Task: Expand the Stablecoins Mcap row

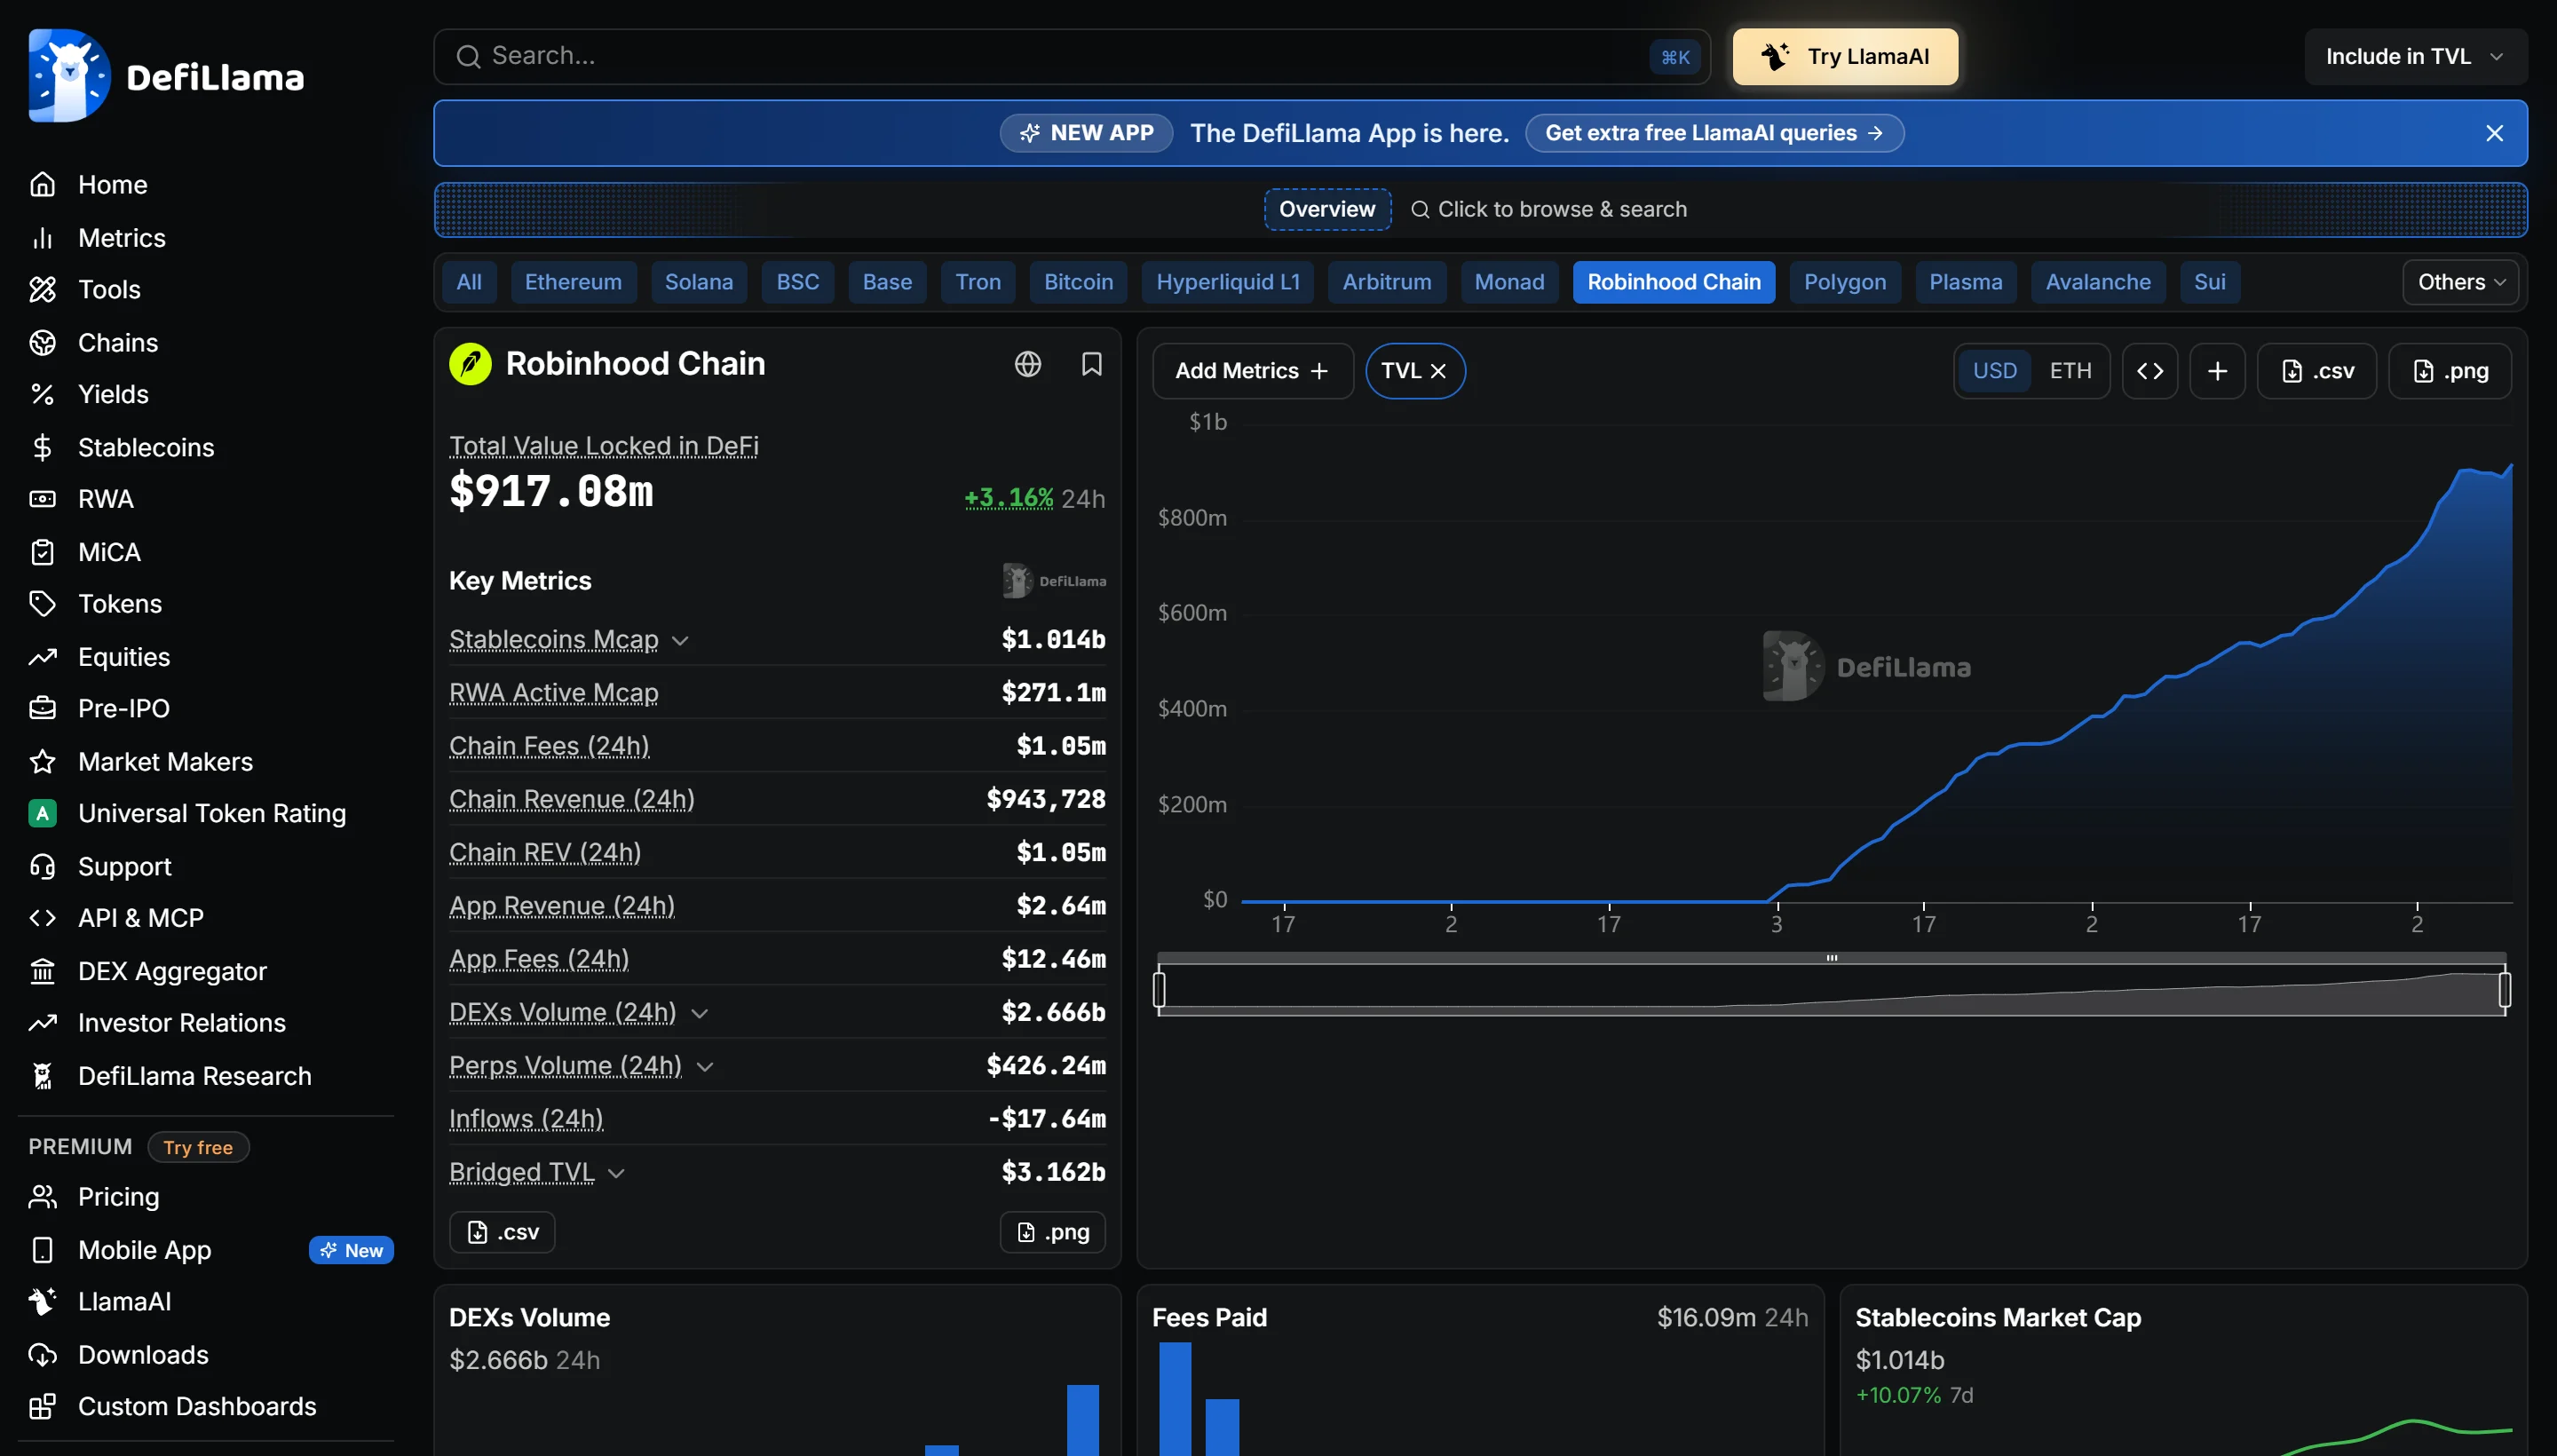Action: pyautogui.click(x=680, y=640)
